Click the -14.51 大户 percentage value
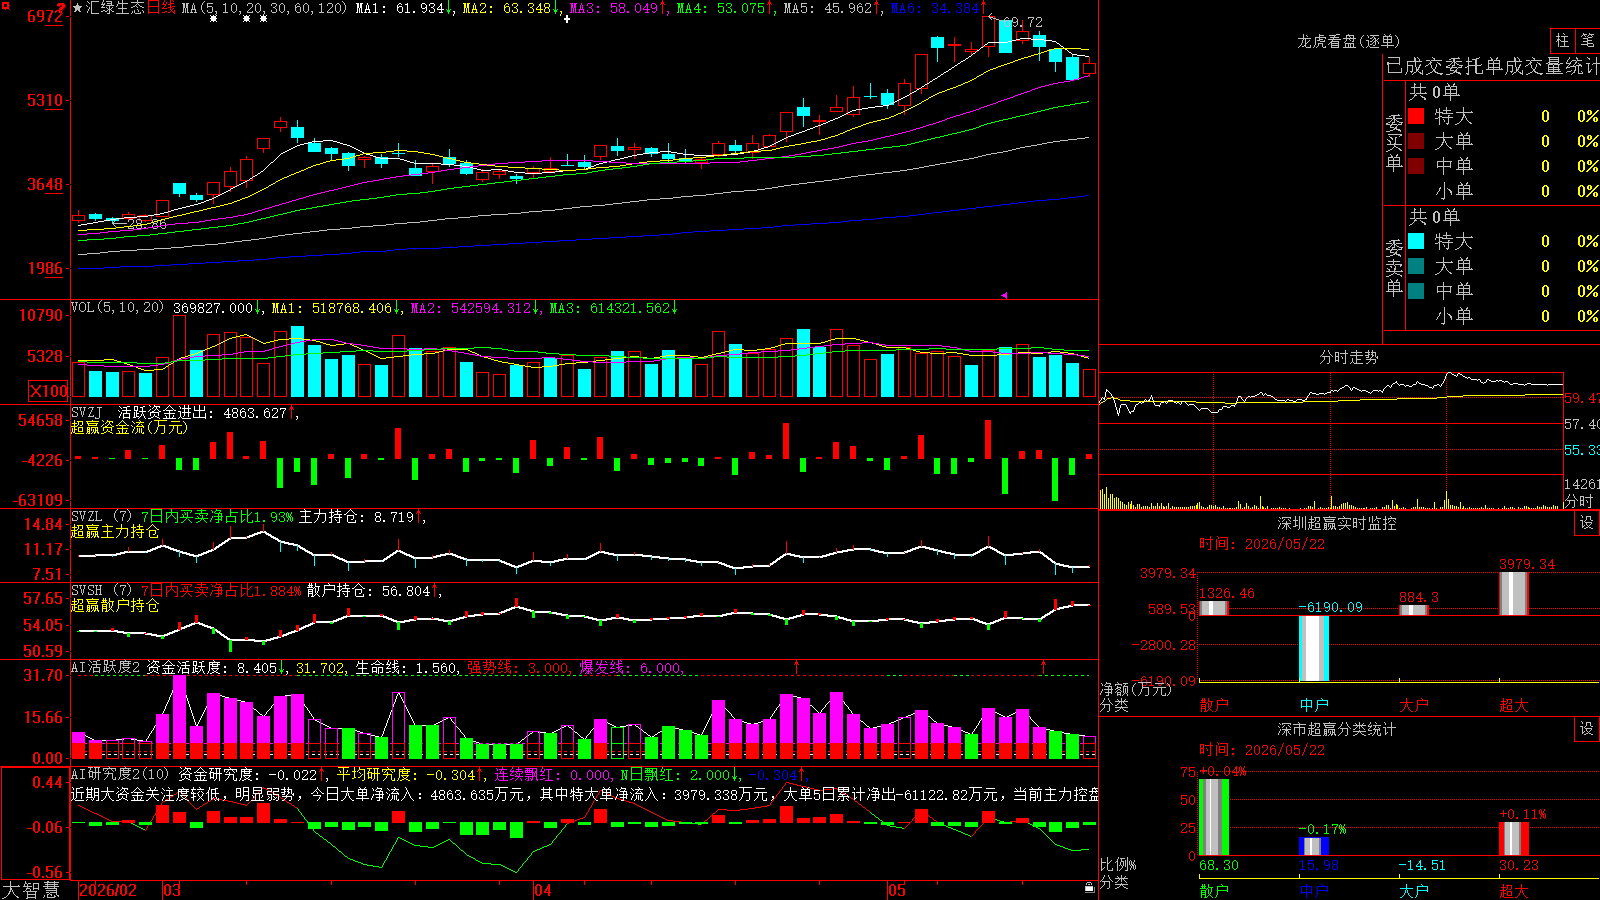The width and height of the screenshot is (1600, 900). pyautogui.click(x=1422, y=865)
